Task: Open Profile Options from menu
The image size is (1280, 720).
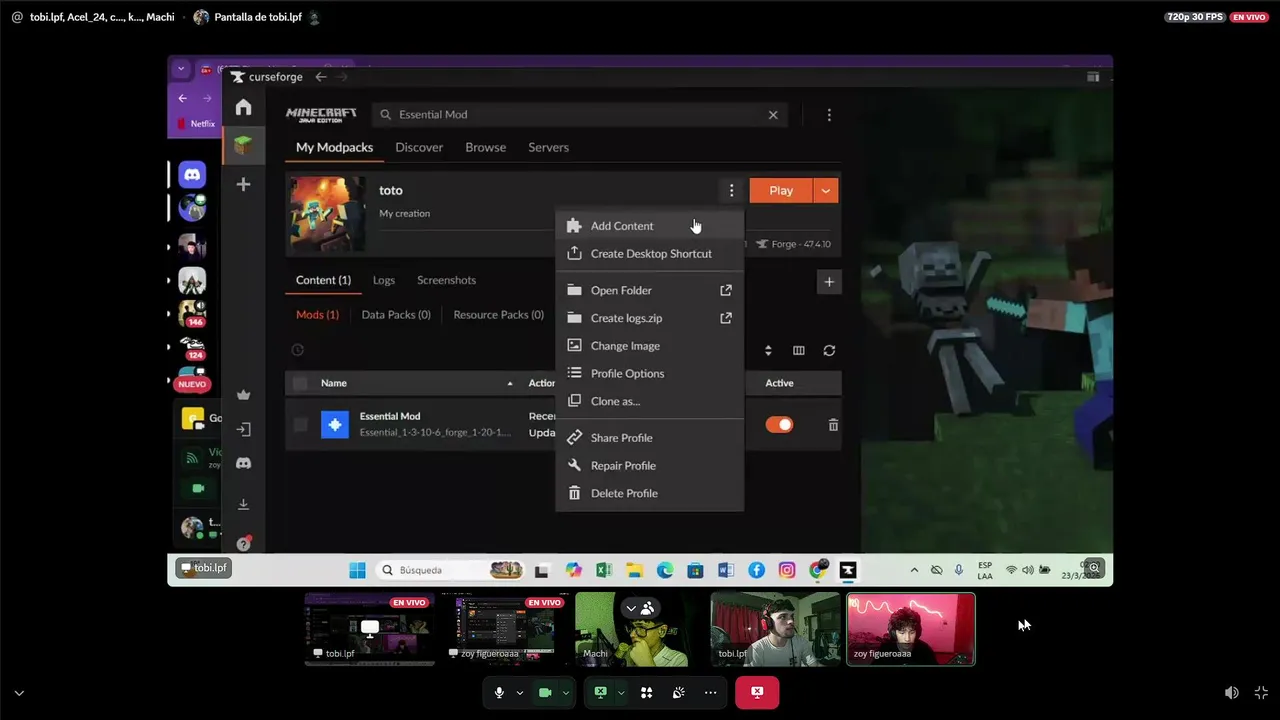Action: click(x=650, y=374)
